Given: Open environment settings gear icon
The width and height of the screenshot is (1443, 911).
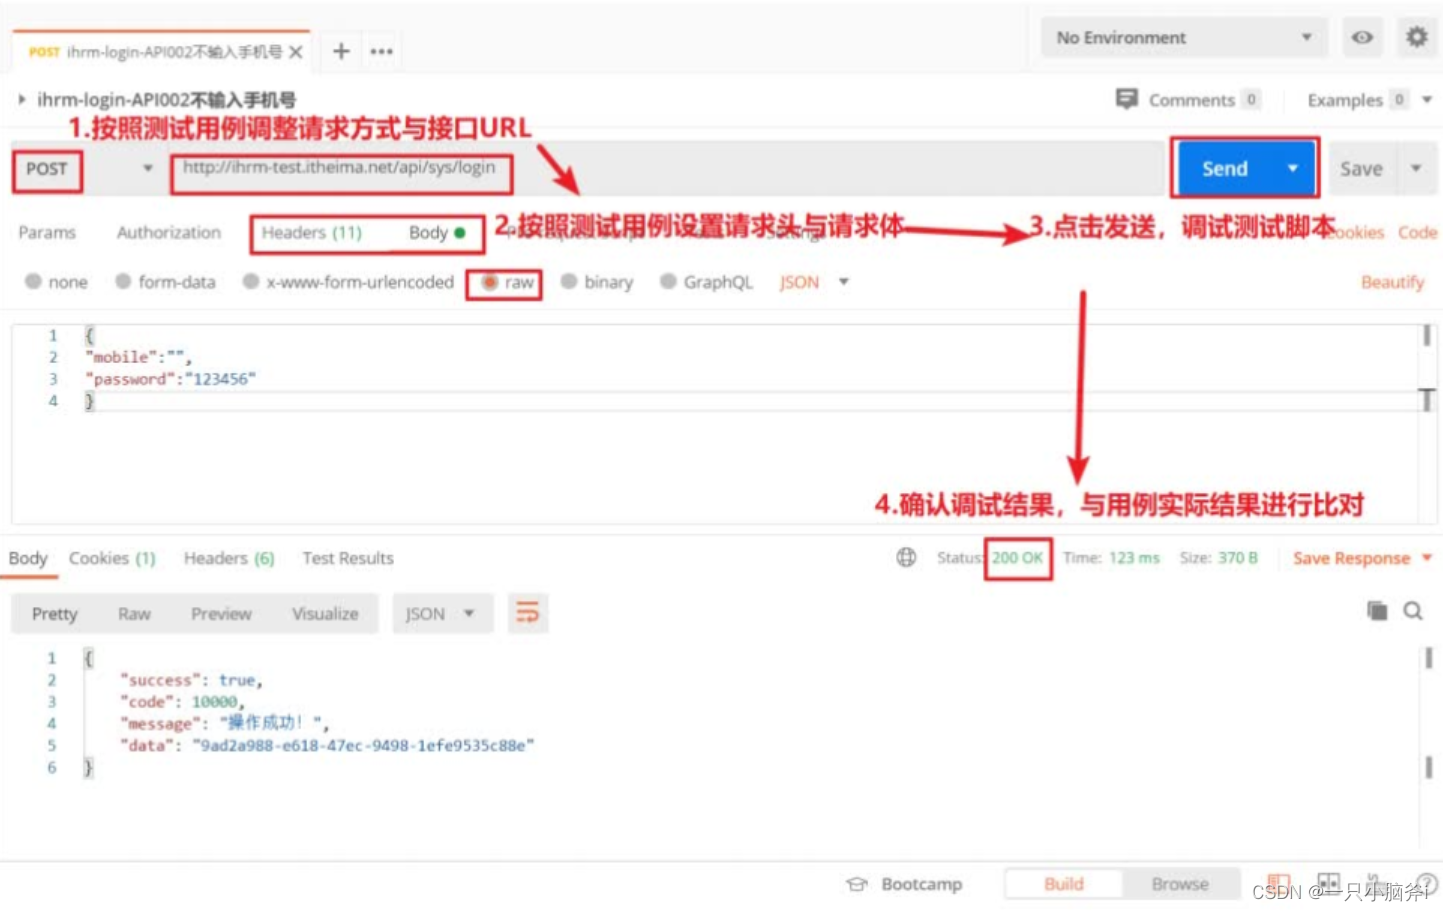Looking at the screenshot, I should click(1417, 37).
